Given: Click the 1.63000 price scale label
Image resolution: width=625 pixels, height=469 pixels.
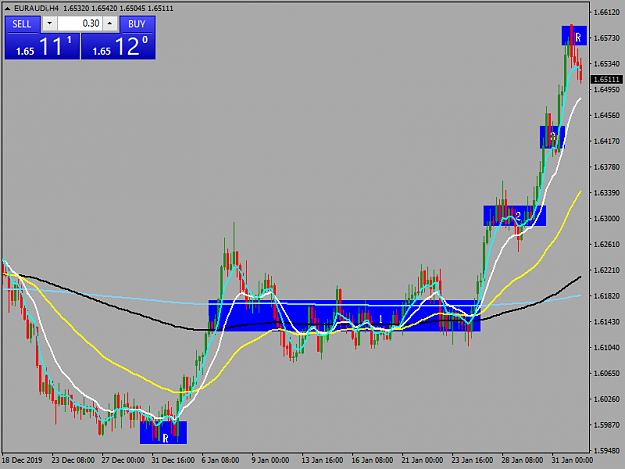Looking at the screenshot, I should point(607,219).
